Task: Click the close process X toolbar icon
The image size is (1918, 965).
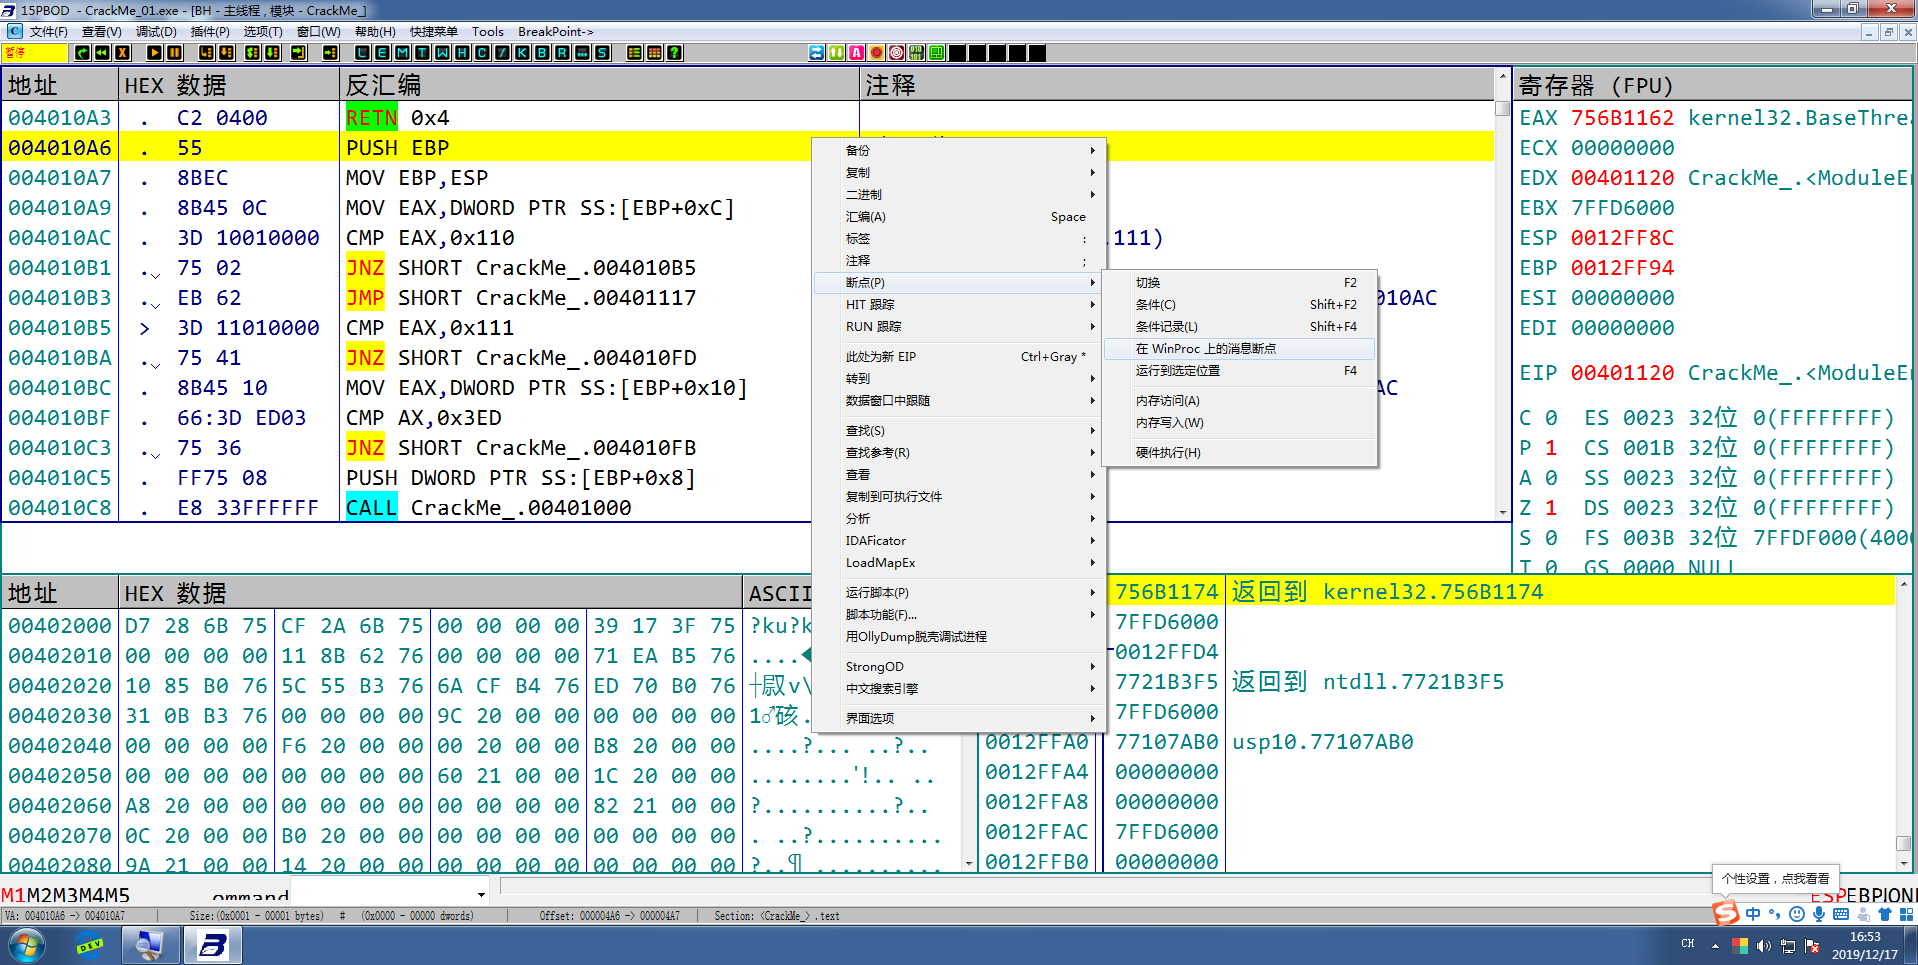Action: pos(122,53)
